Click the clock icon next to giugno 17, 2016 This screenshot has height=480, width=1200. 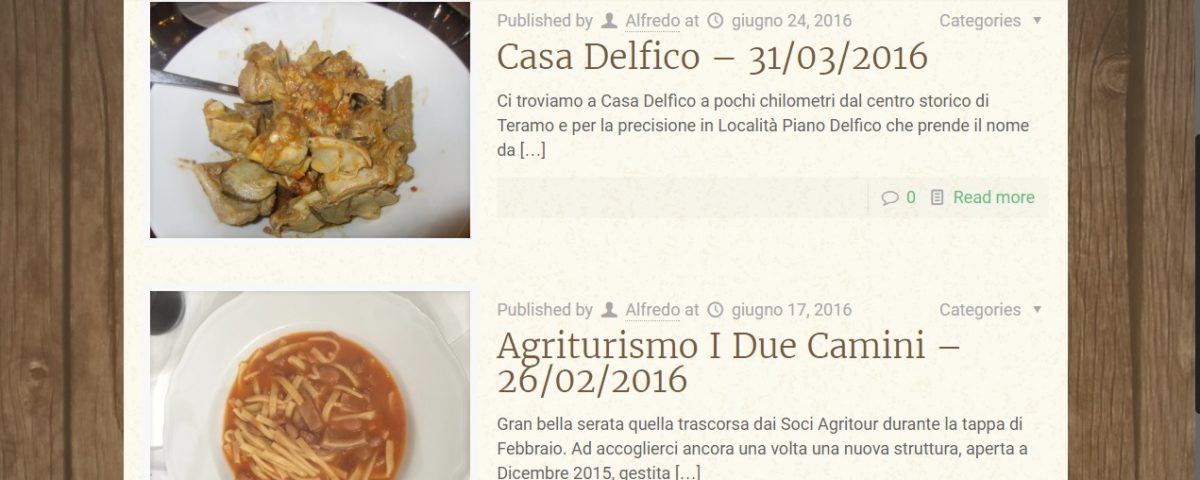click(715, 310)
